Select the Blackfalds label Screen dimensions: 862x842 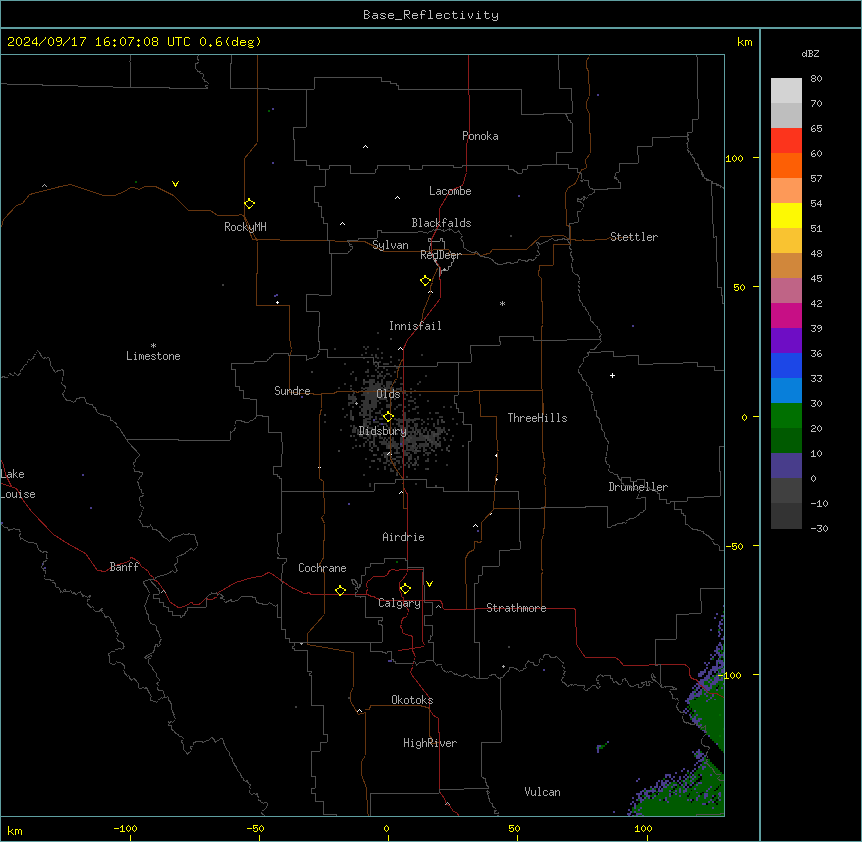(x=441, y=223)
